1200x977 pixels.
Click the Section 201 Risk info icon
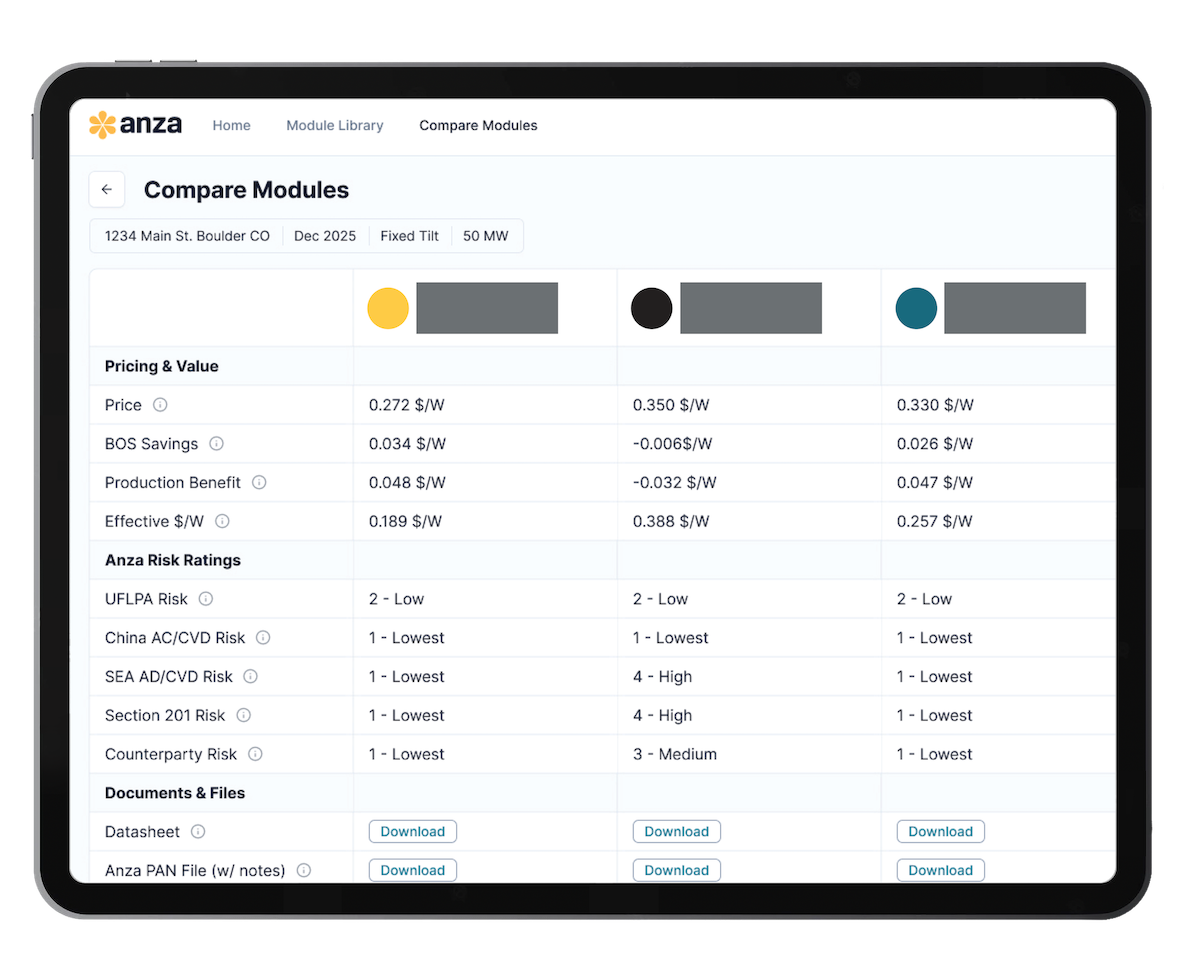(243, 715)
